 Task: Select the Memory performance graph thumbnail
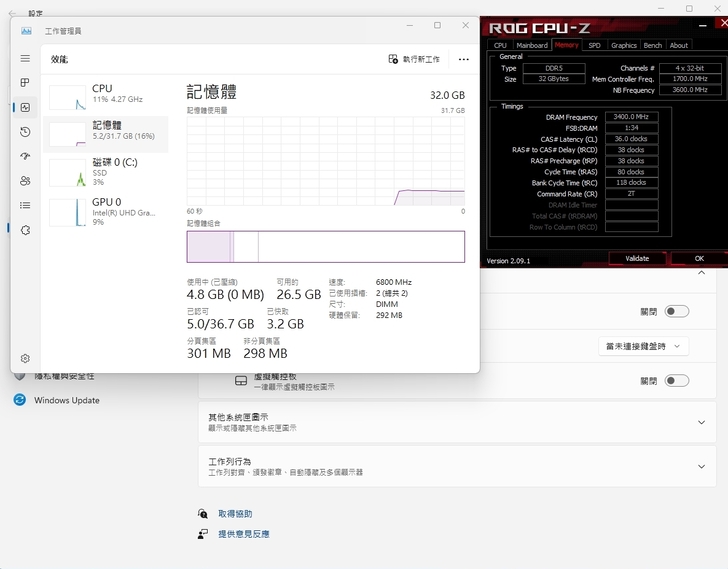click(68, 134)
